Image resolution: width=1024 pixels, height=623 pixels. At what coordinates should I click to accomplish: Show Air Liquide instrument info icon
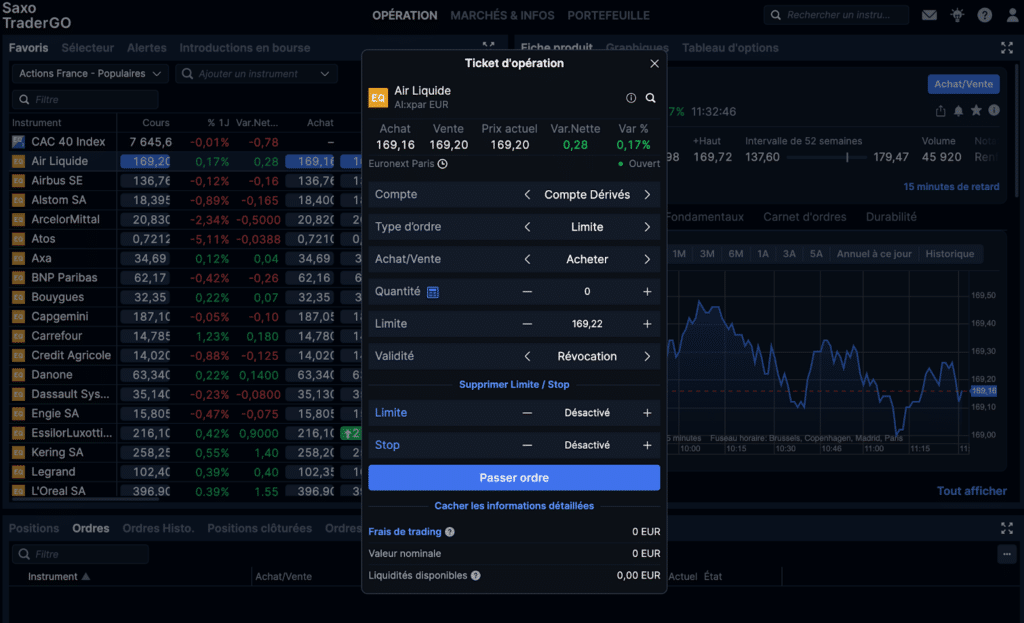click(631, 98)
